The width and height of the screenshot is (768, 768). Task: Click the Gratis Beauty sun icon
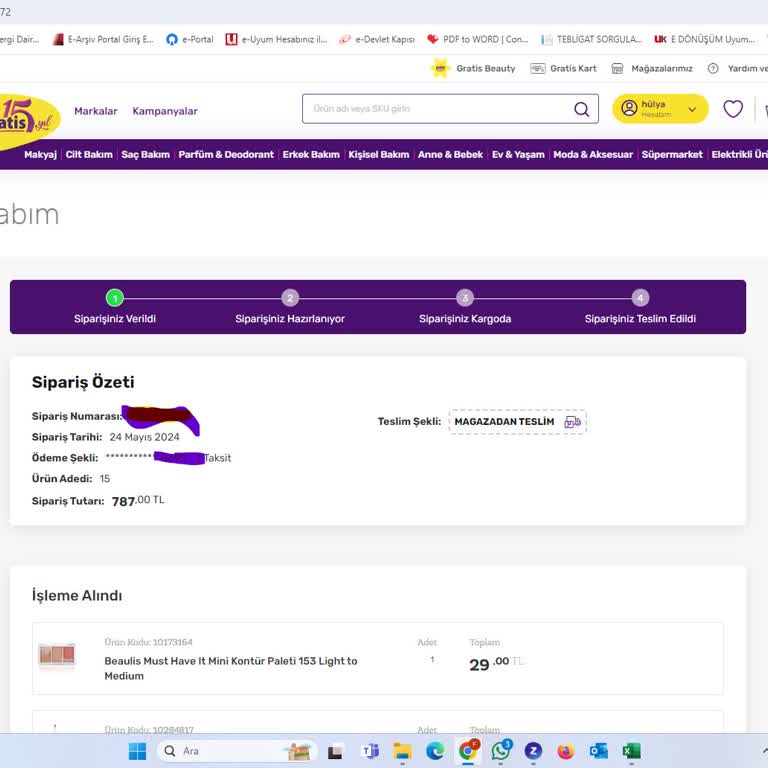tap(440, 68)
